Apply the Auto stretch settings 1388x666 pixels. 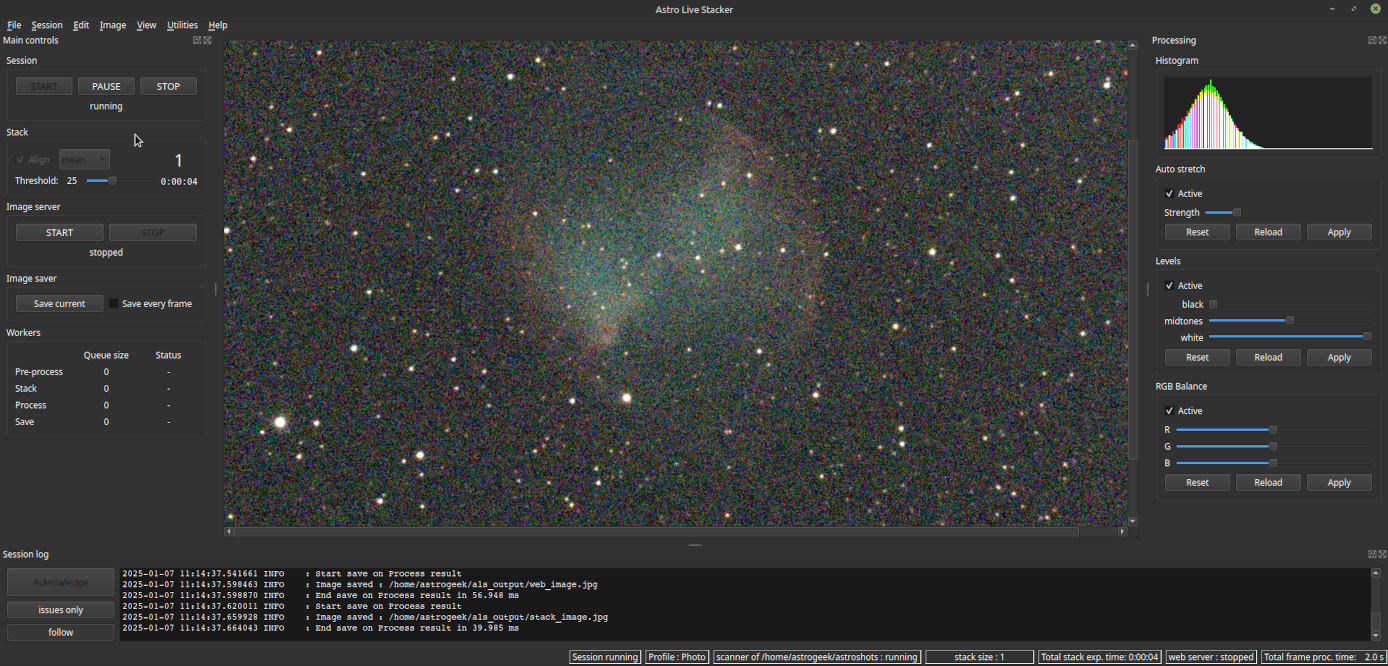(x=1339, y=231)
